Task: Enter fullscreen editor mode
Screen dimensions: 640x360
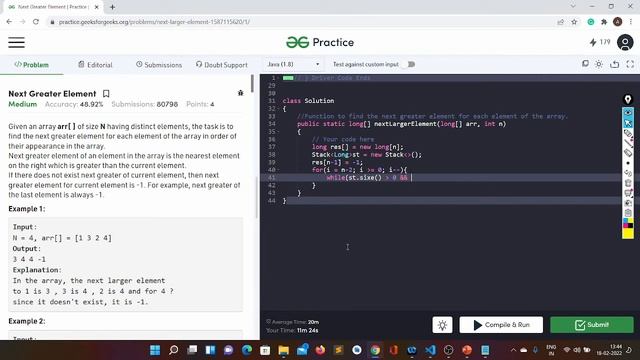Action: point(630,64)
